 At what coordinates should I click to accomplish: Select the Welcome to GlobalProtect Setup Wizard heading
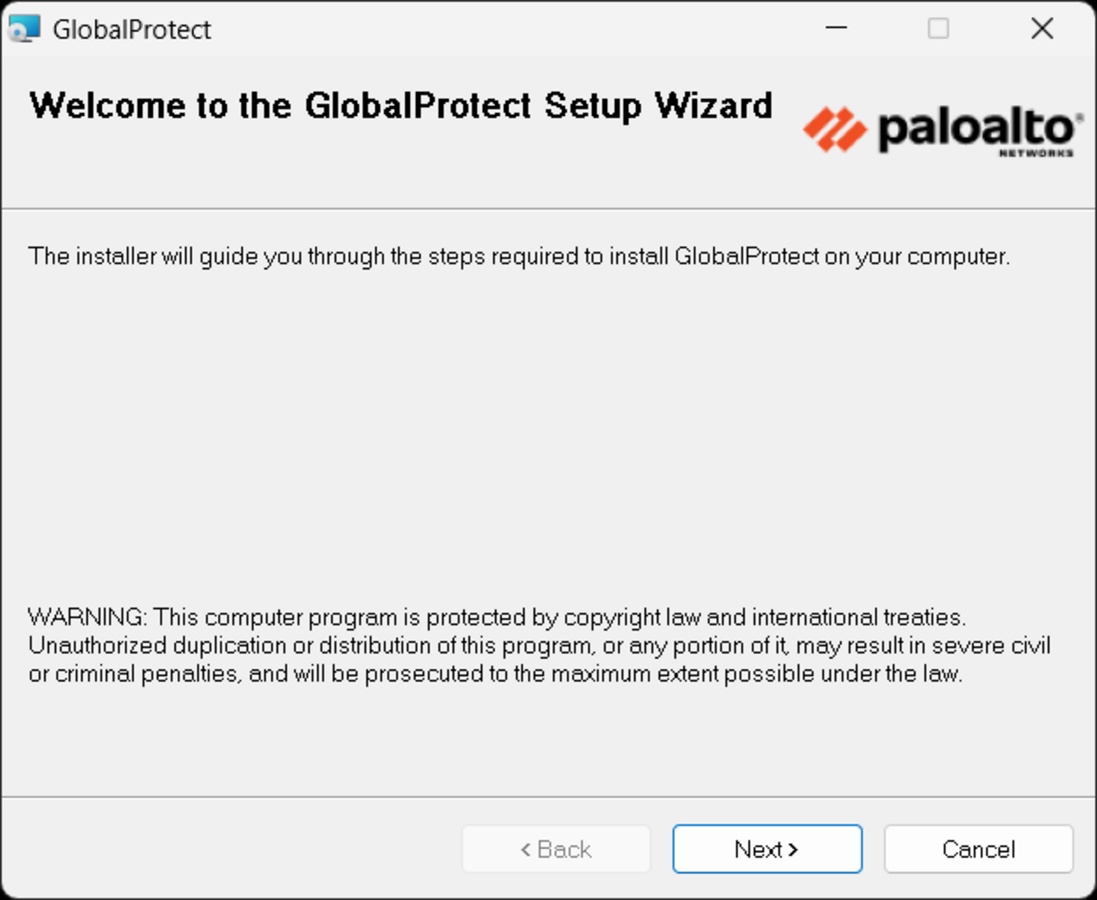(x=401, y=106)
